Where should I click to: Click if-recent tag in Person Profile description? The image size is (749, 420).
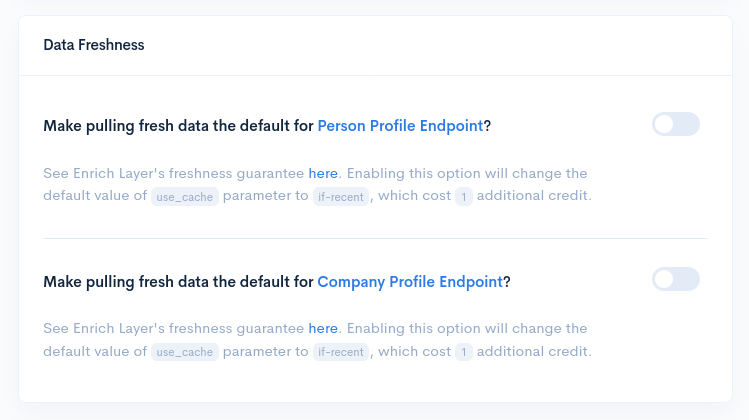point(341,196)
